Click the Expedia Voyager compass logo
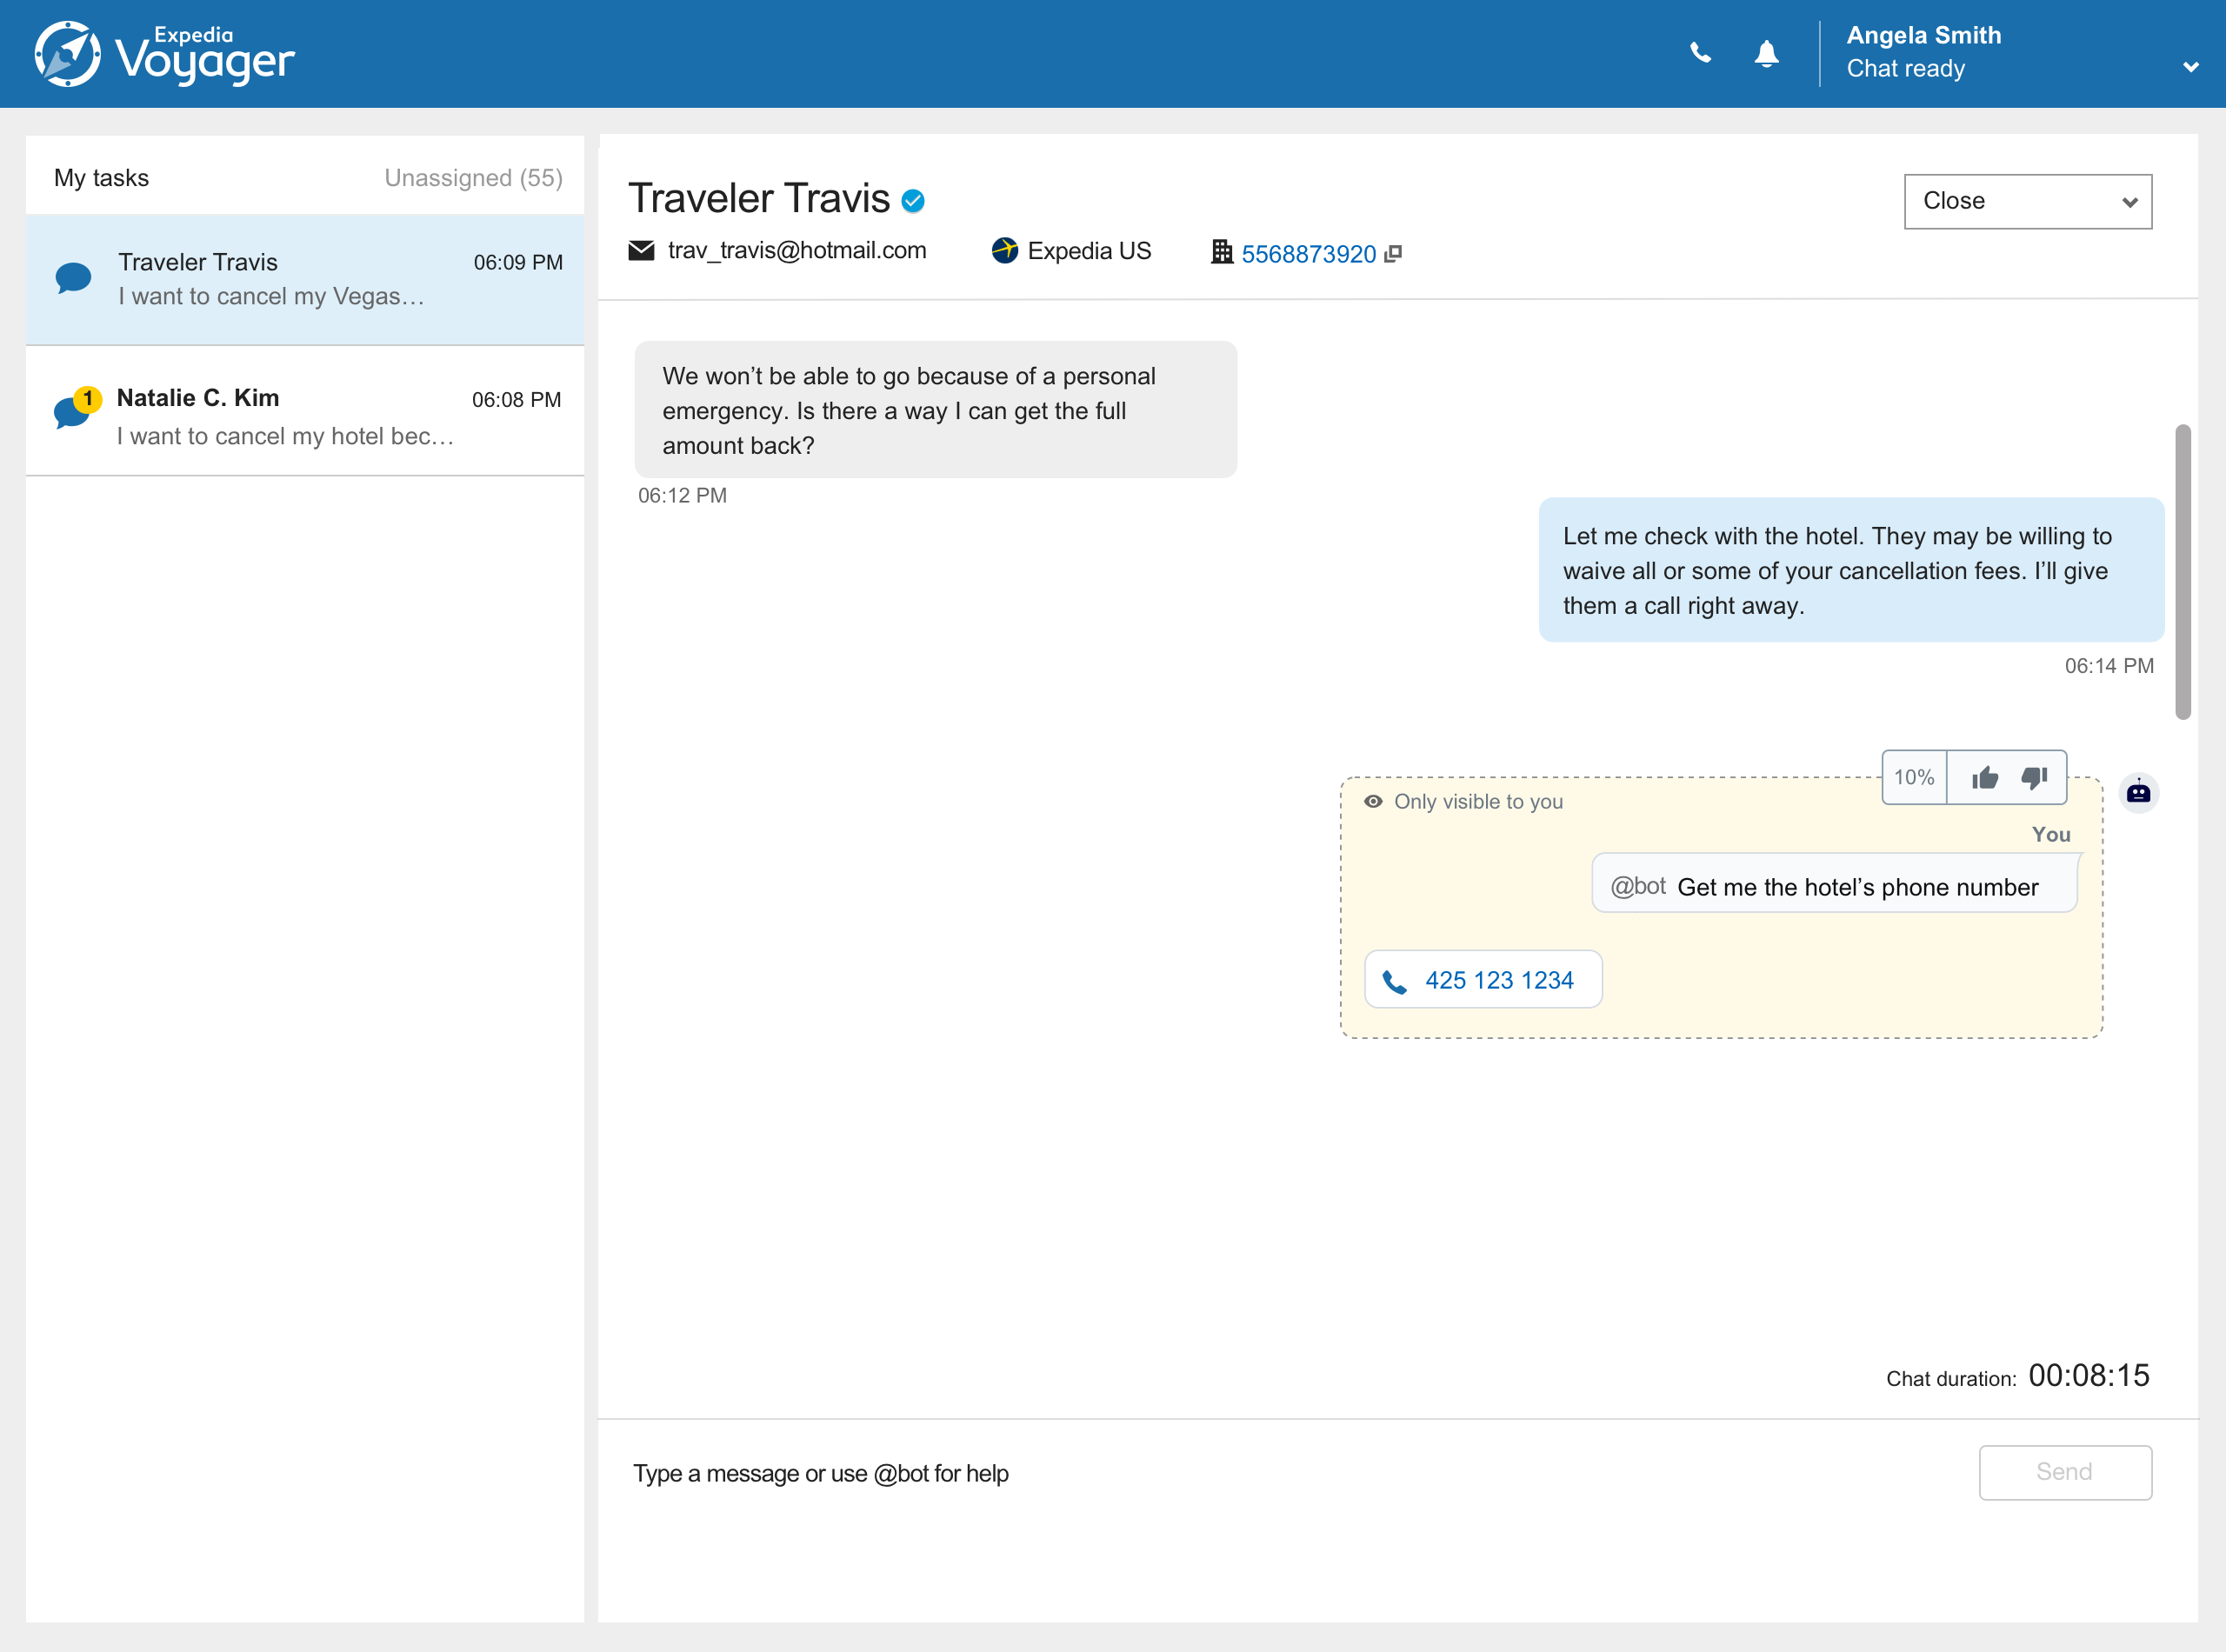 (x=67, y=54)
